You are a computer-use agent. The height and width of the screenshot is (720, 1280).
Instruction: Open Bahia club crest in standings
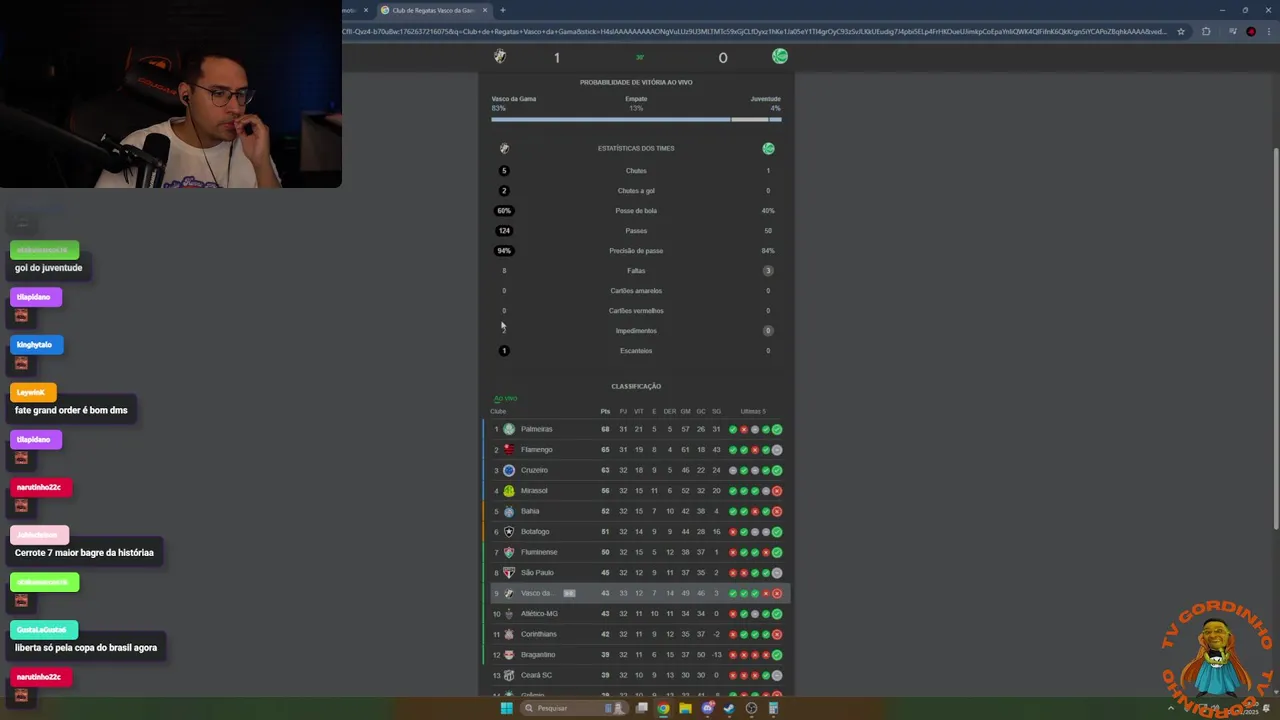[509, 511]
